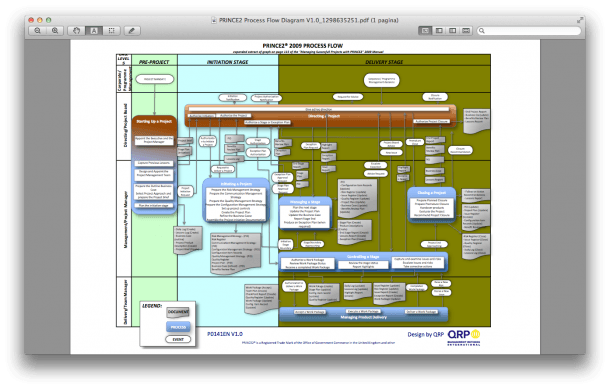Click the Initiating a Project process box
This screenshot has height=389, width=610.
pyautogui.click(x=236, y=200)
